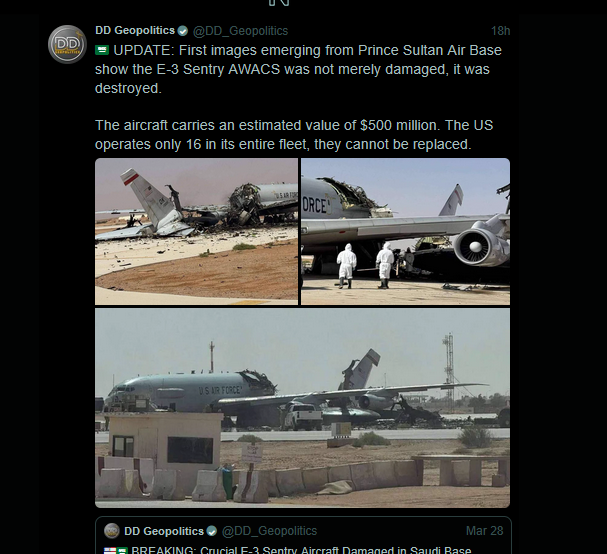Click the quoted post's @DD_Geopolitics handle
The width and height of the screenshot is (607, 554).
click(269, 530)
